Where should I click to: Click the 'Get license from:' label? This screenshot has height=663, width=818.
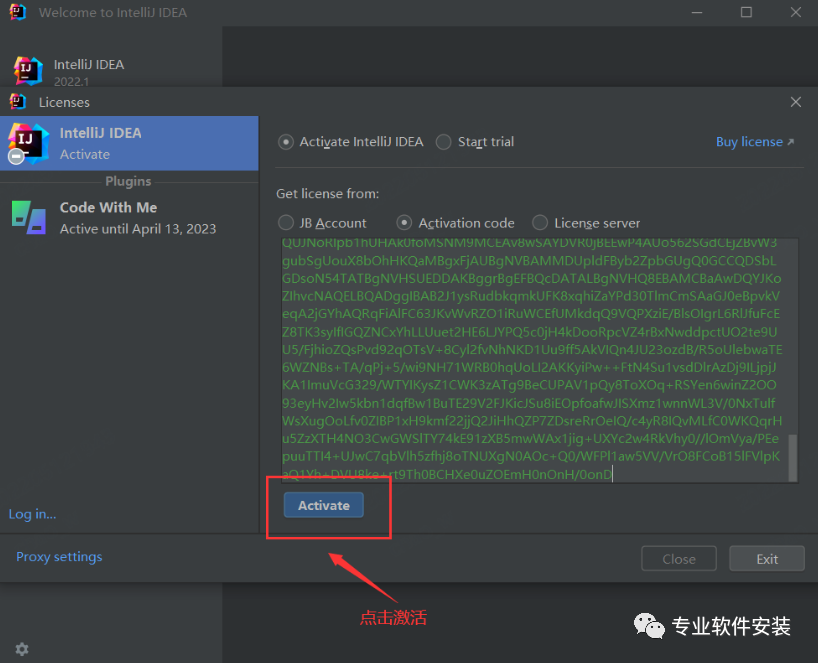coord(328,194)
